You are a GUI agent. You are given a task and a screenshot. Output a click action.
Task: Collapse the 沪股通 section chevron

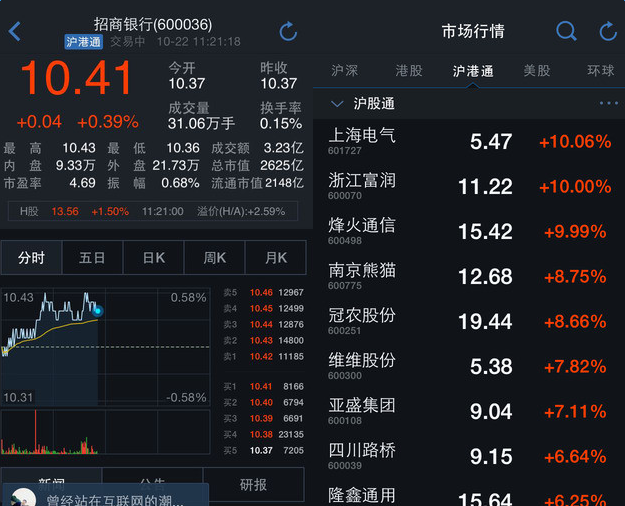(337, 104)
